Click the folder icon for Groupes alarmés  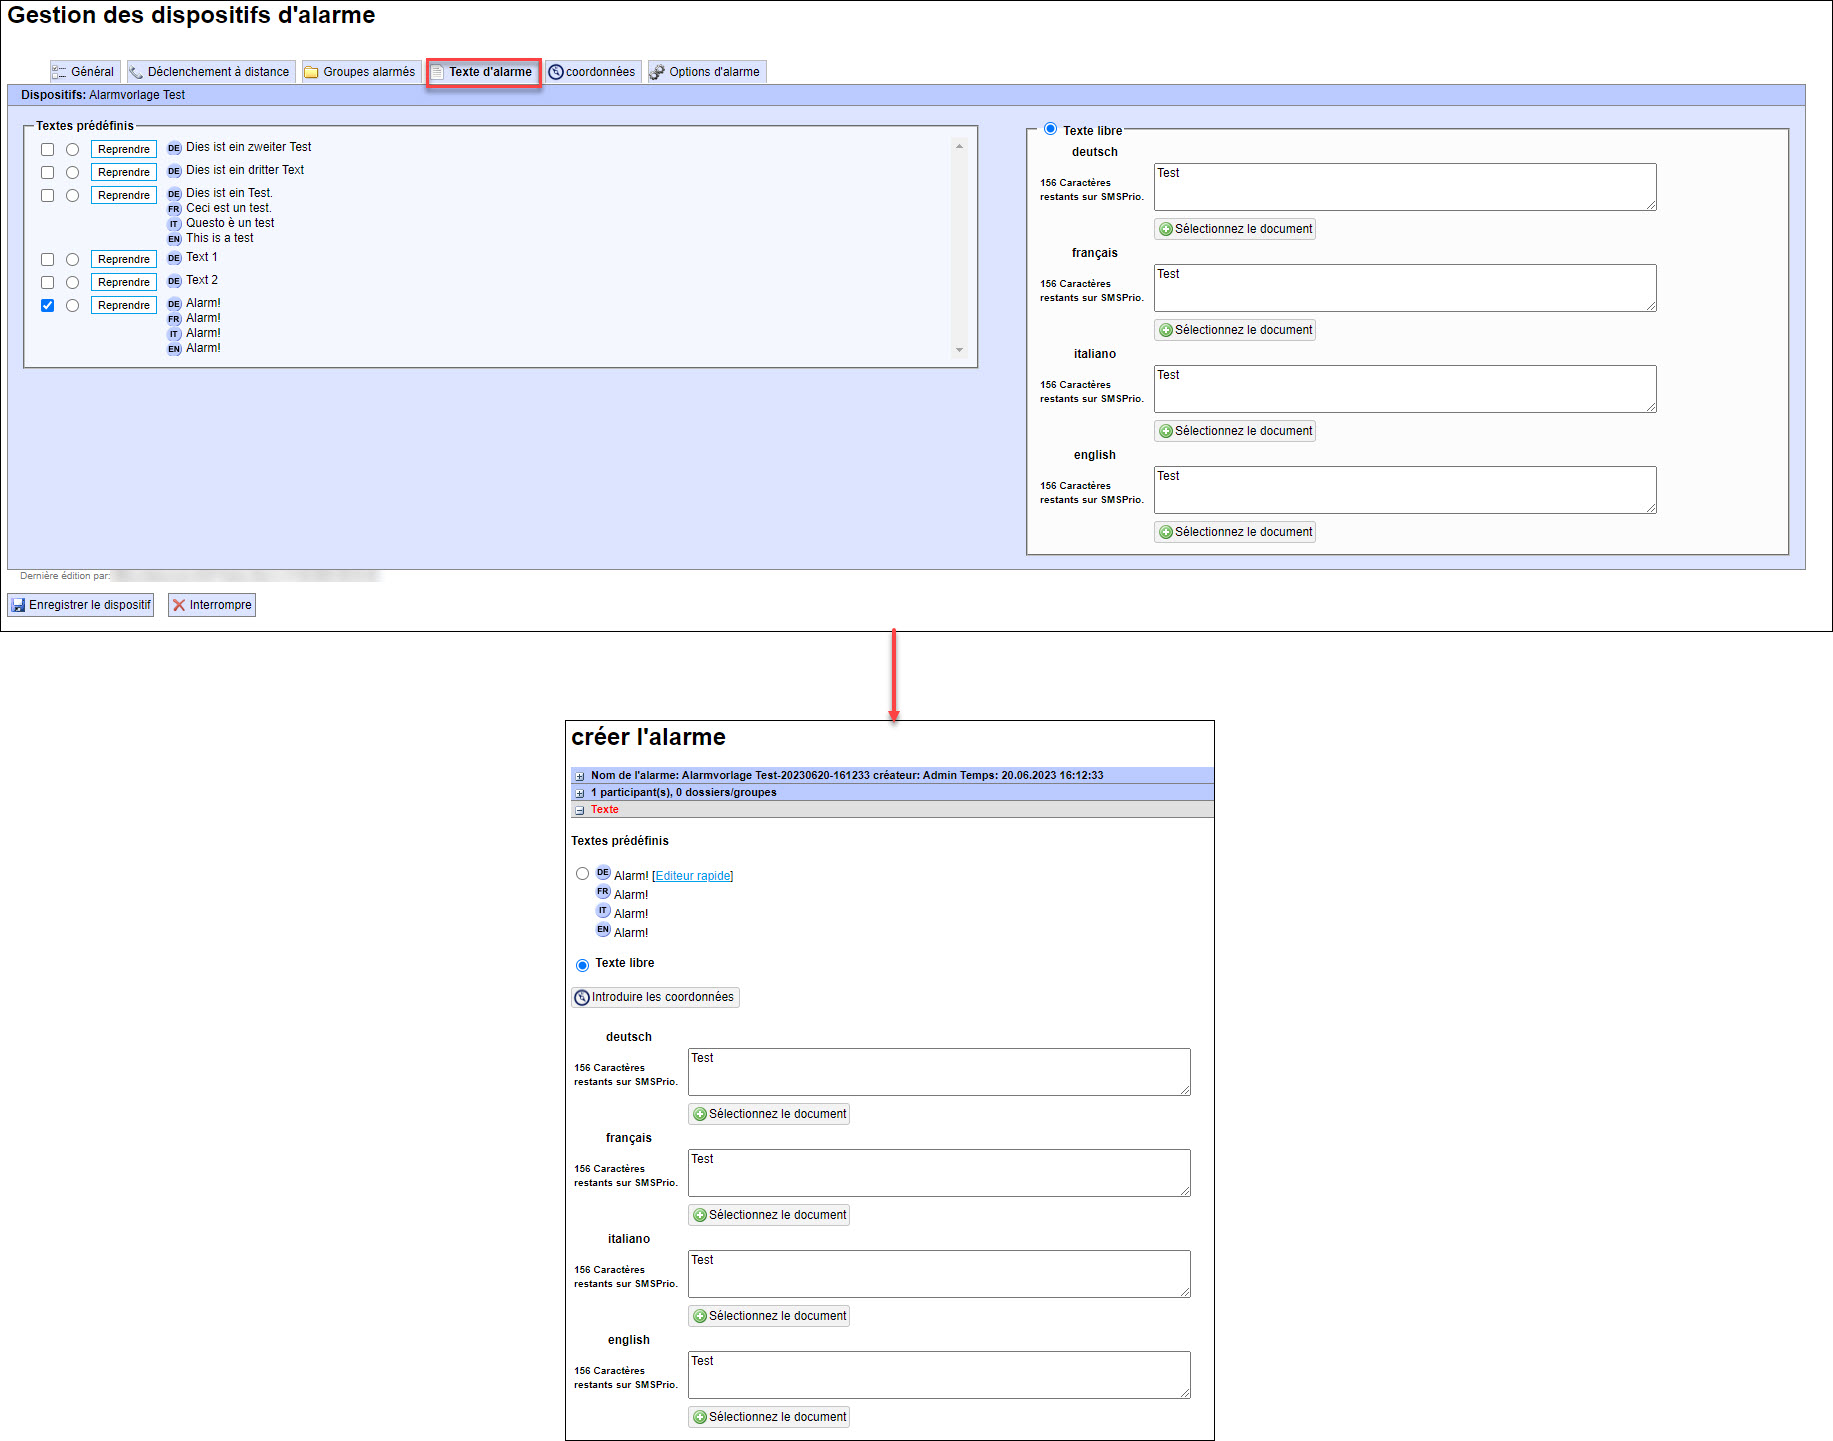[311, 72]
